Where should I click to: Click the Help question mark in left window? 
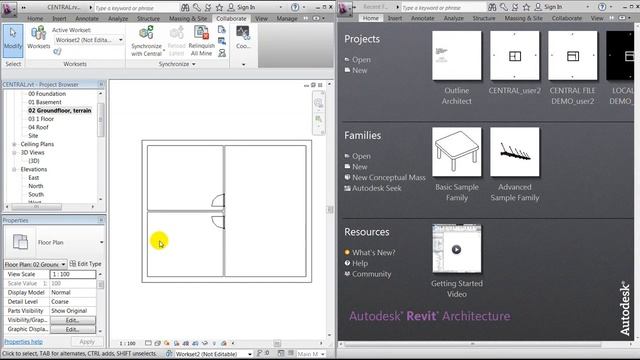click(x=295, y=7)
